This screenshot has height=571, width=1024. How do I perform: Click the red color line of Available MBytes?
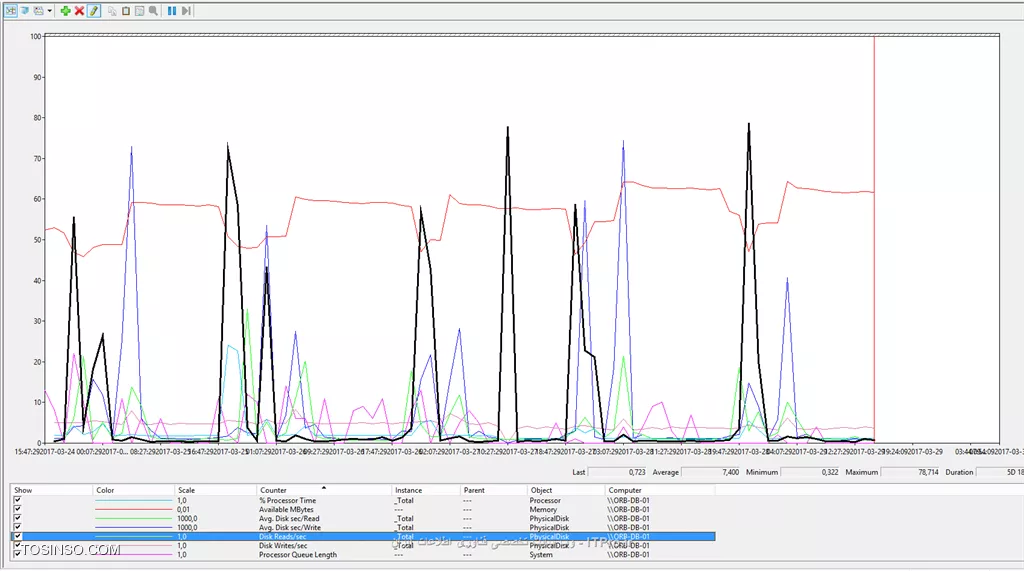(134, 510)
